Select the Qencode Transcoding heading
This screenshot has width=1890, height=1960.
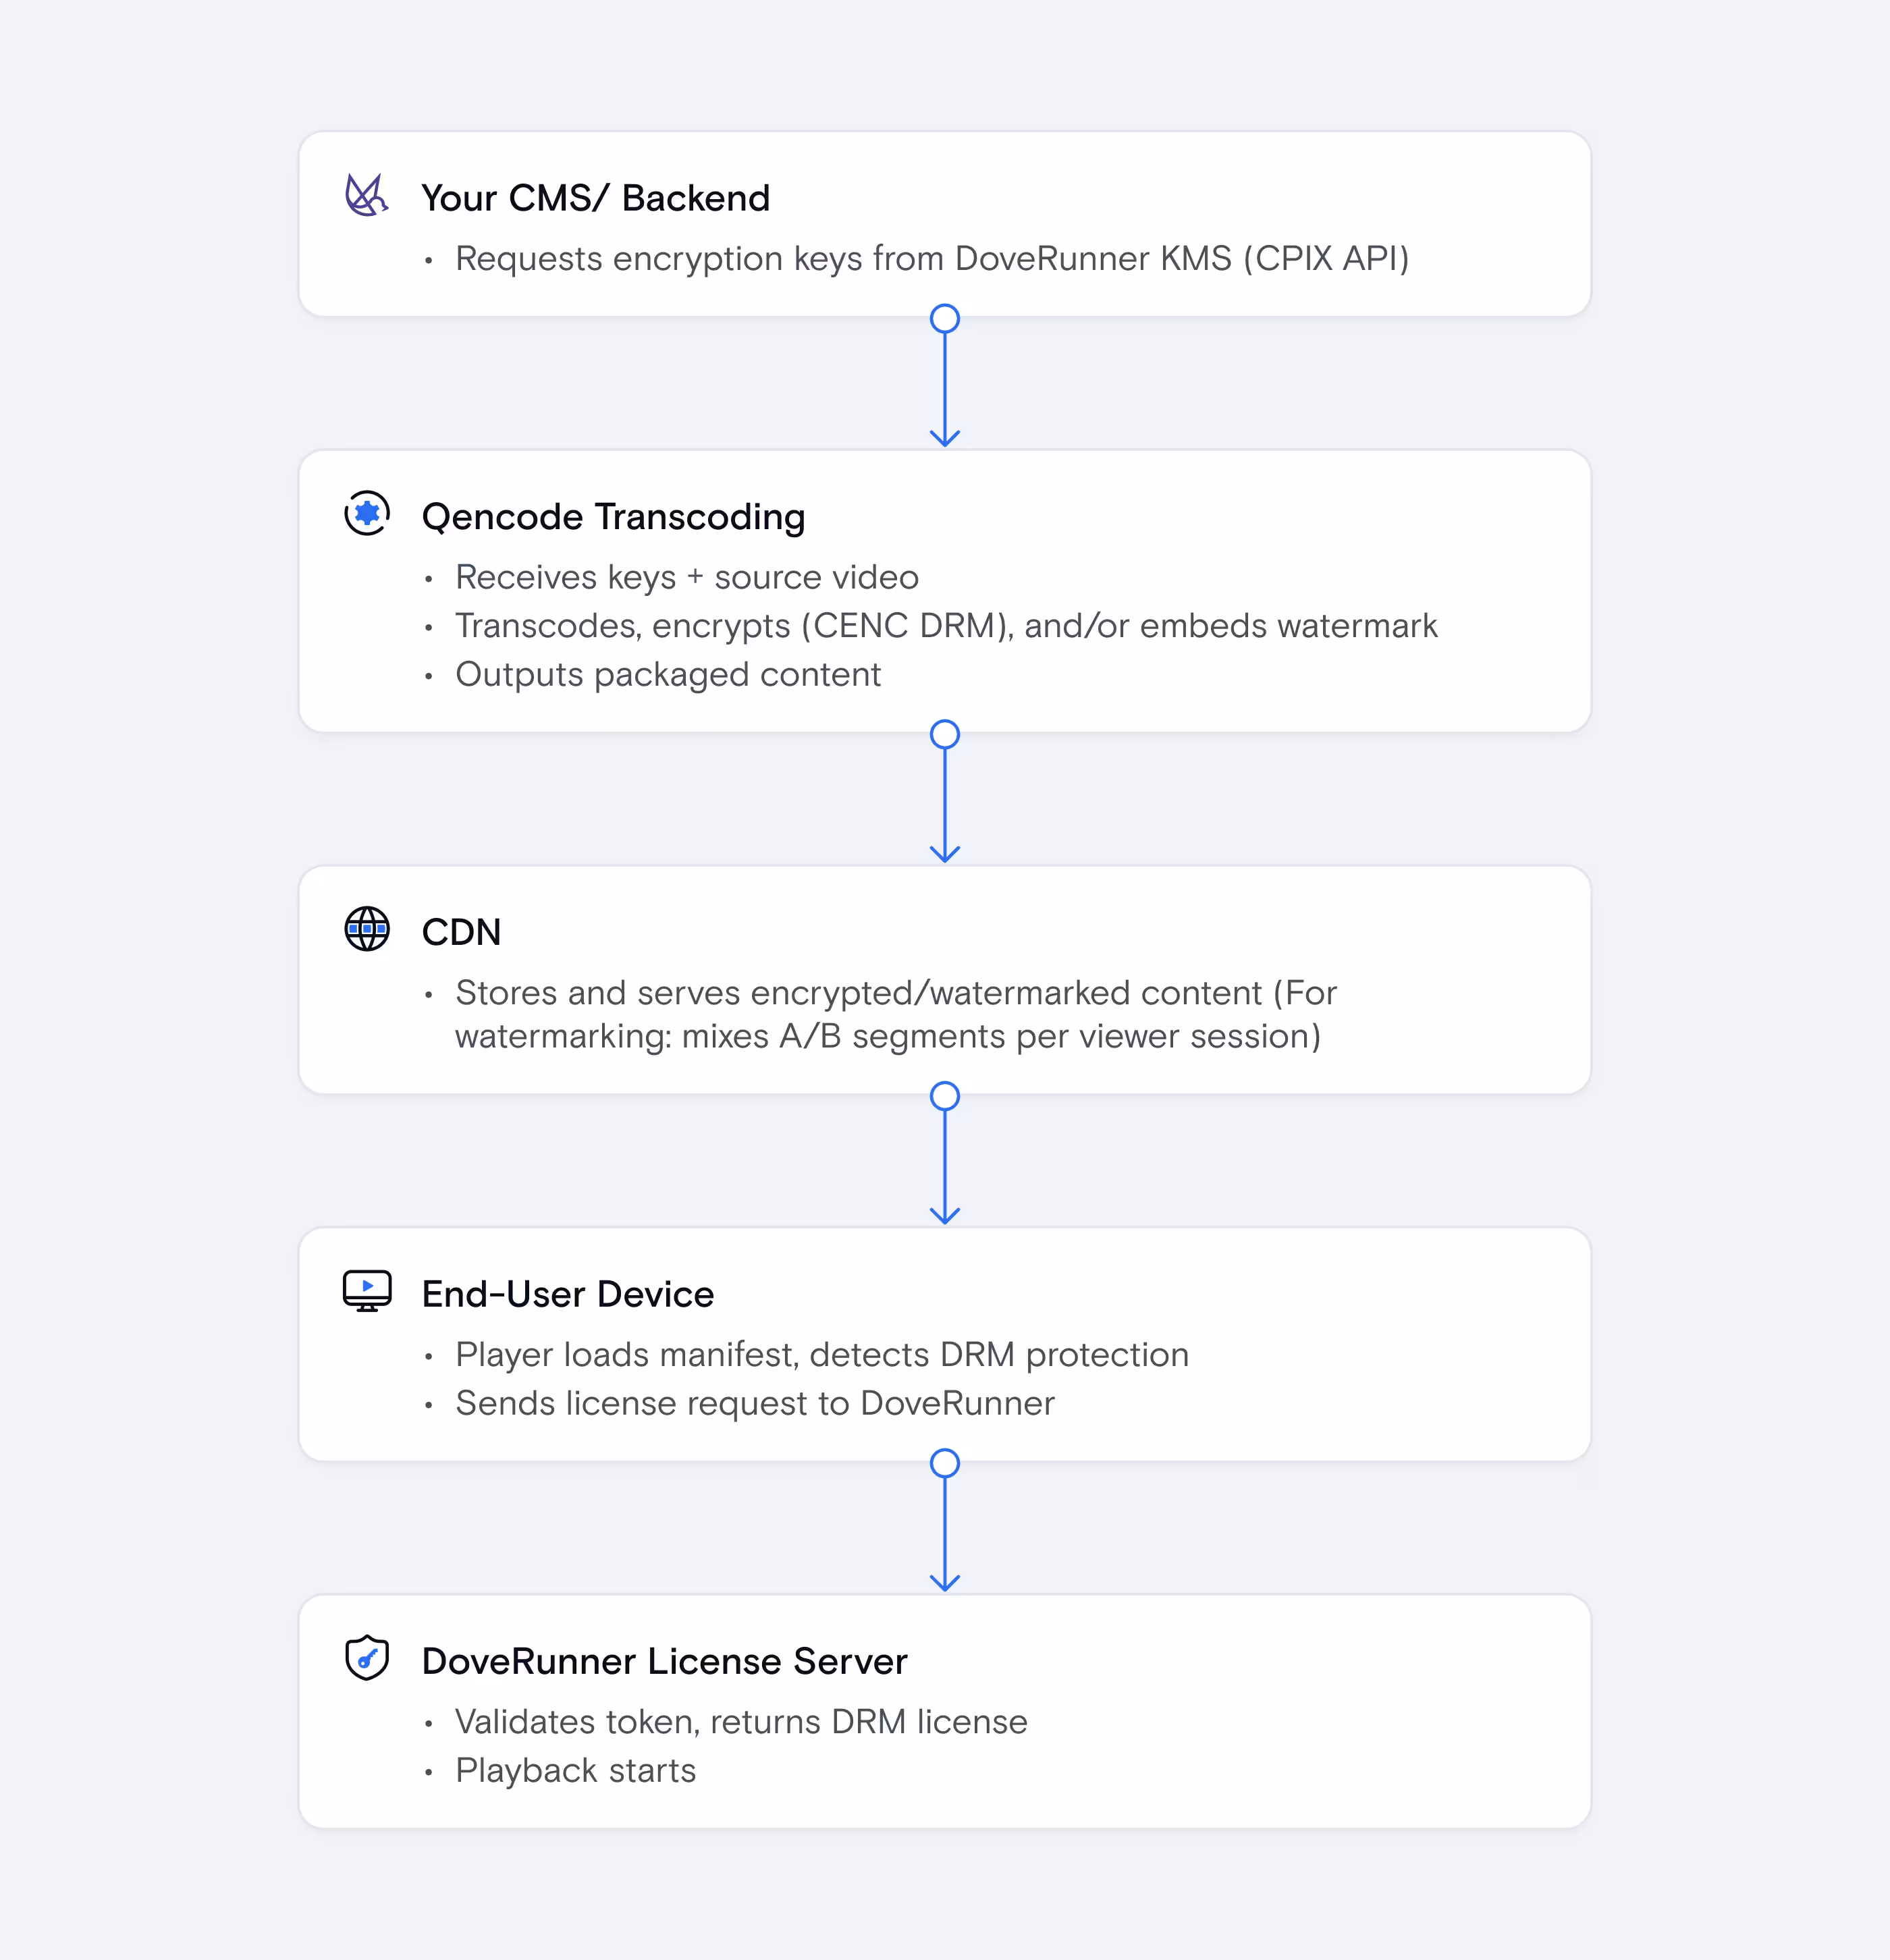click(613, 517)
